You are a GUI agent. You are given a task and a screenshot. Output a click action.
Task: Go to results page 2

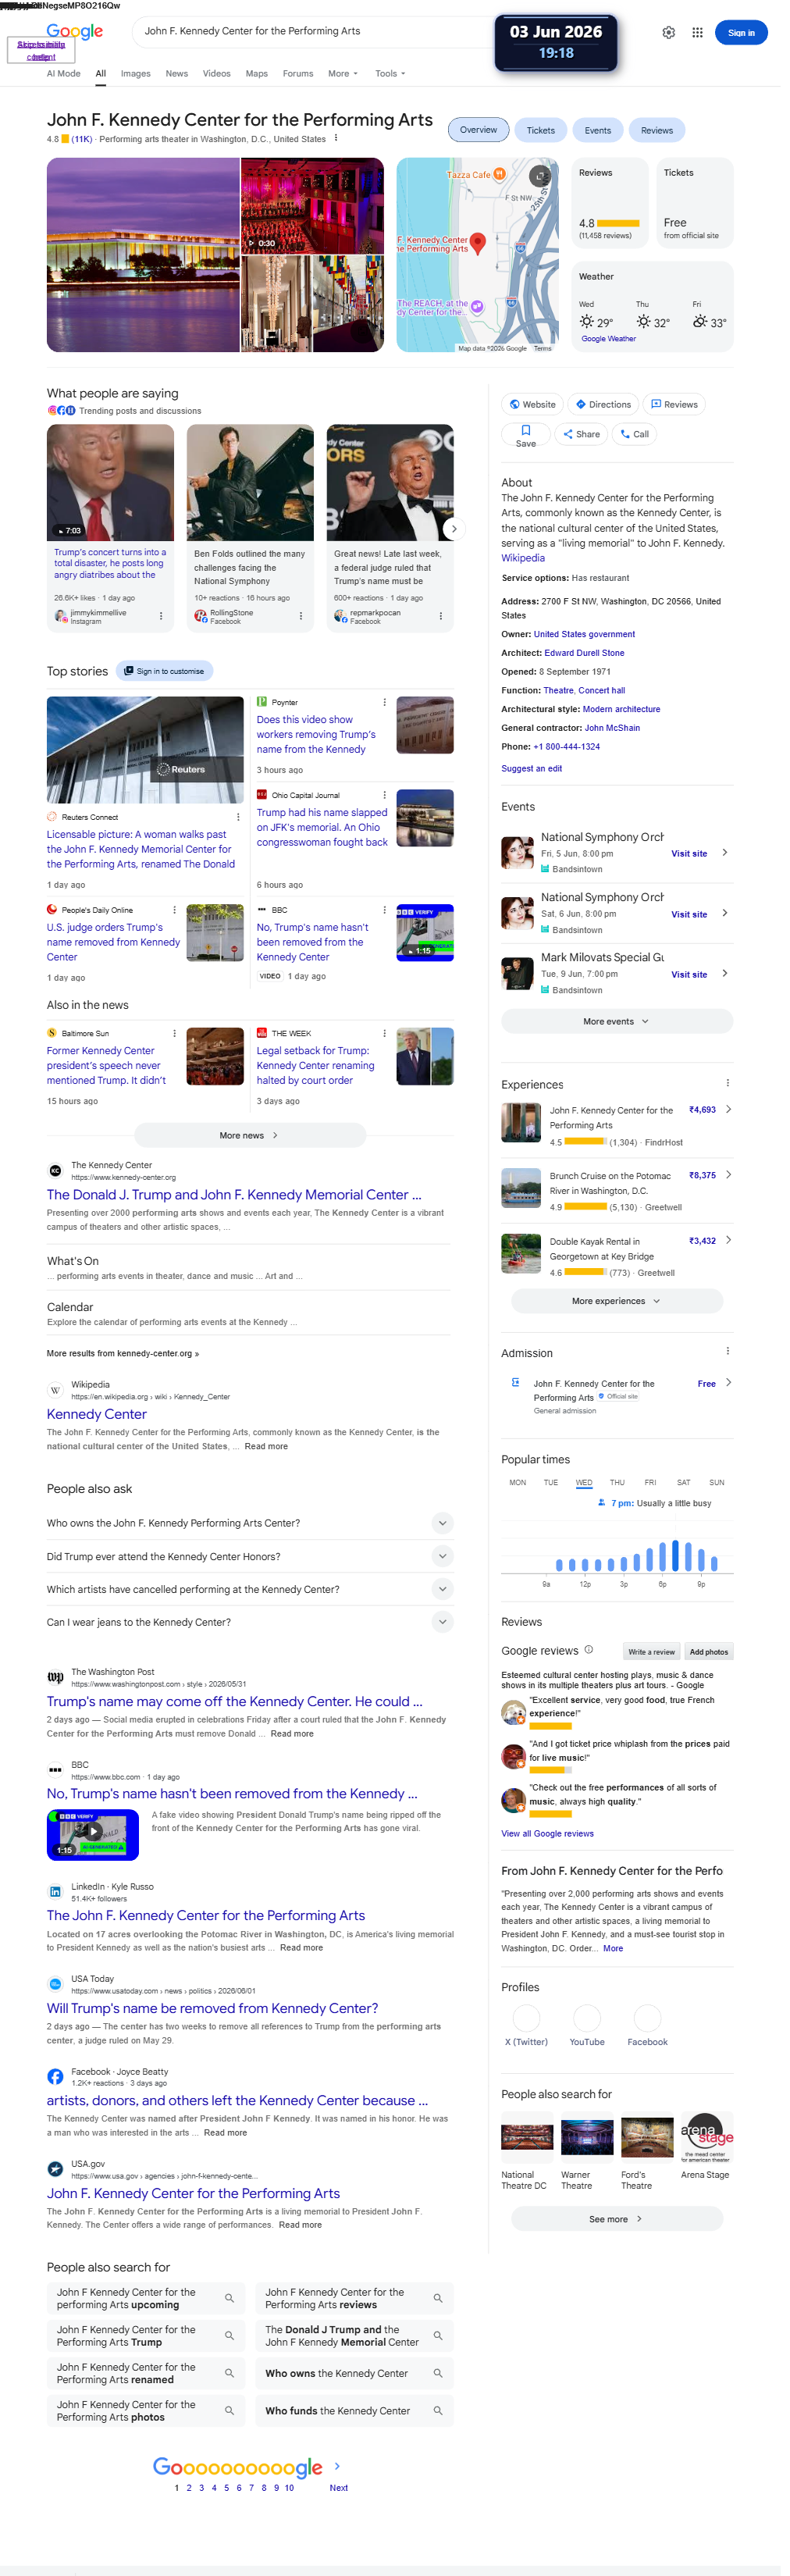pyautogui.click(x=189, y=2488)
